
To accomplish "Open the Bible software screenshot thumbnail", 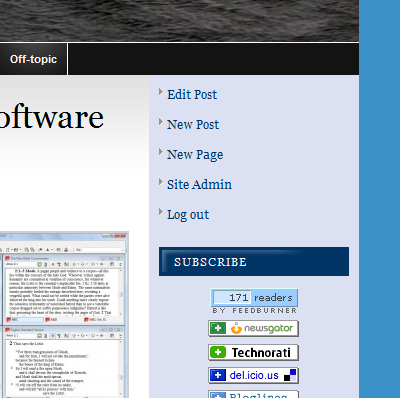I will point(64,315).
